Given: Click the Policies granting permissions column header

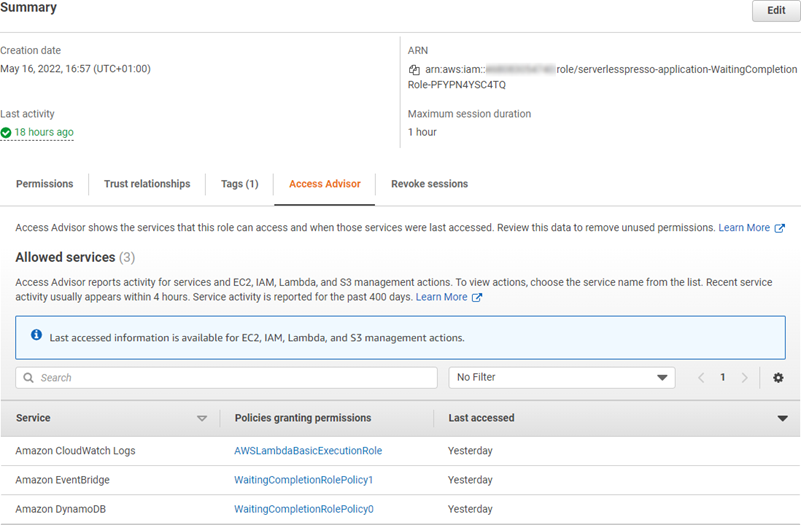Looking at the screenshot, I should tap(303, 418).
